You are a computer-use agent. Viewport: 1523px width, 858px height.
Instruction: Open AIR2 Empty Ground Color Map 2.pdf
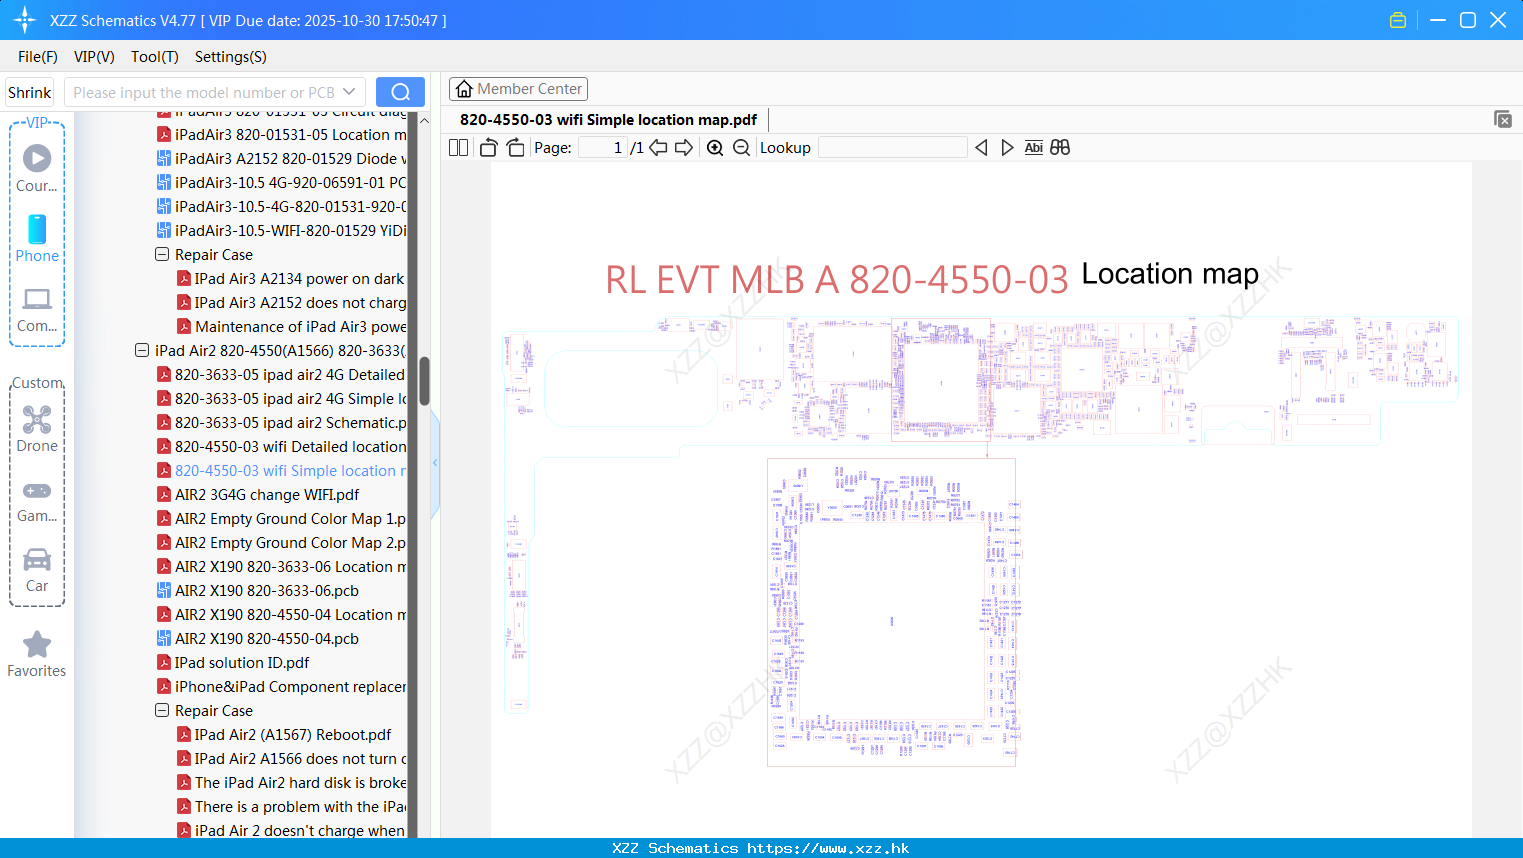point(282,542)
